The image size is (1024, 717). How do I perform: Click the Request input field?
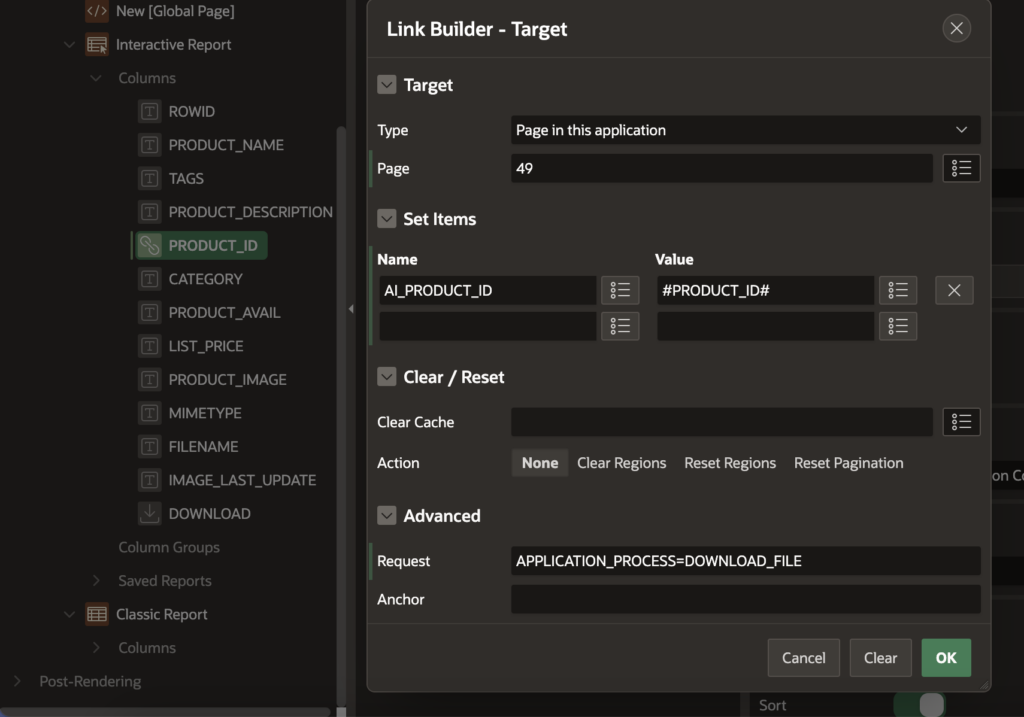[745, 561]
